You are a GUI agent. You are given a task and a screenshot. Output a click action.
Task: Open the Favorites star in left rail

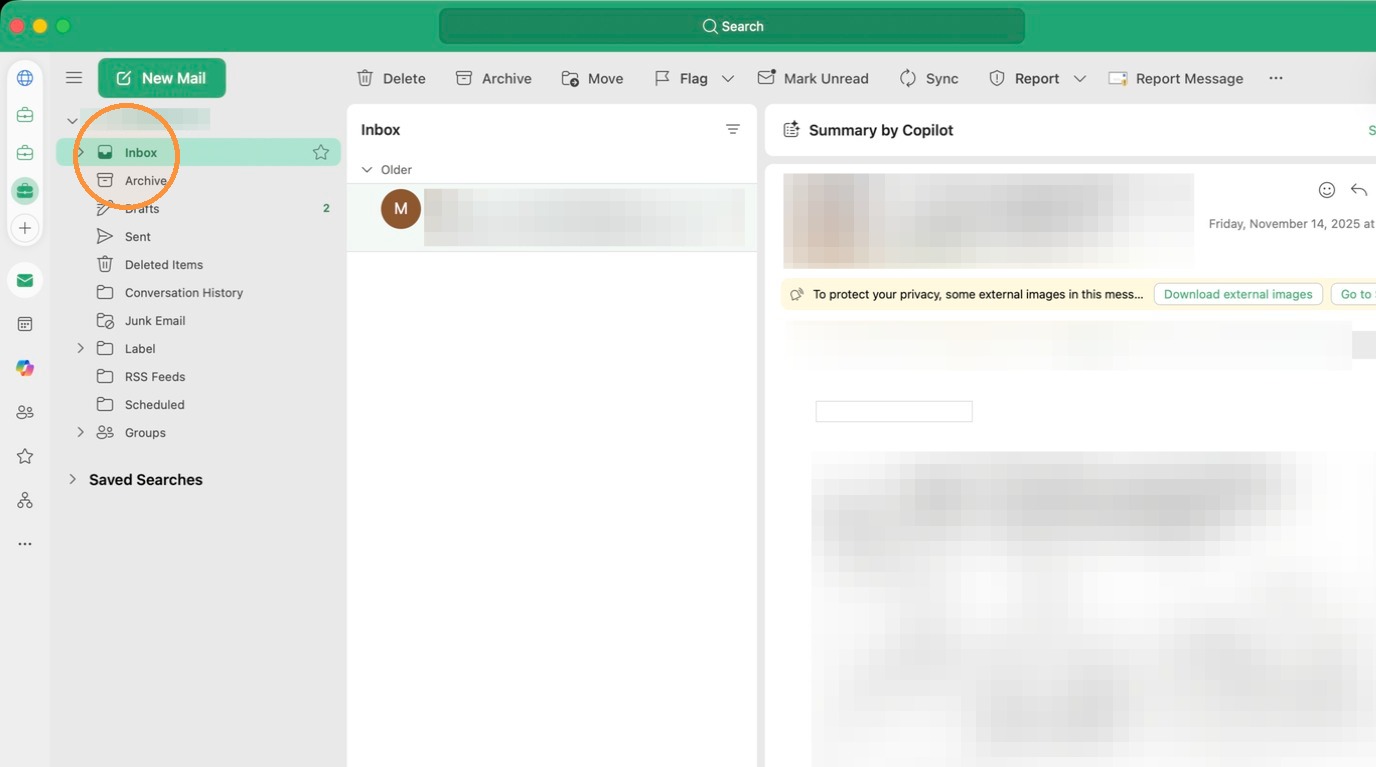point(25,456)
